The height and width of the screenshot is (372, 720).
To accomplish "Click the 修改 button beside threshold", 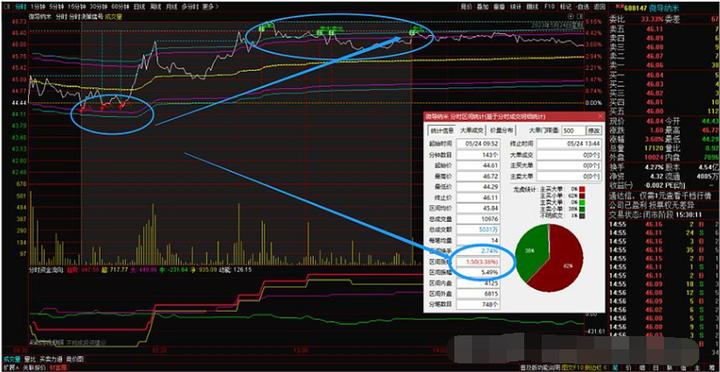I will pos(594,130).
